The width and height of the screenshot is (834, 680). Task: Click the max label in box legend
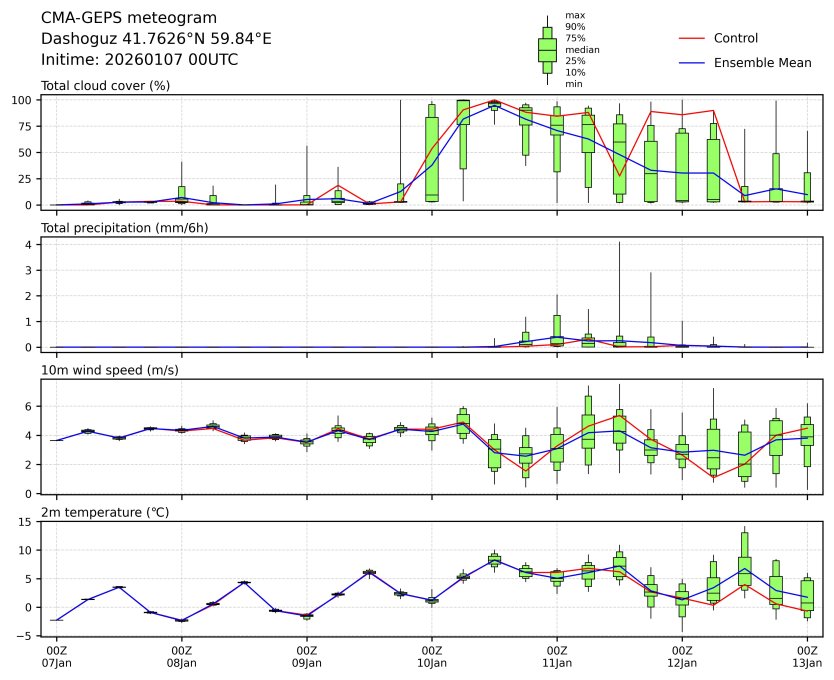(x=574, y=16)
